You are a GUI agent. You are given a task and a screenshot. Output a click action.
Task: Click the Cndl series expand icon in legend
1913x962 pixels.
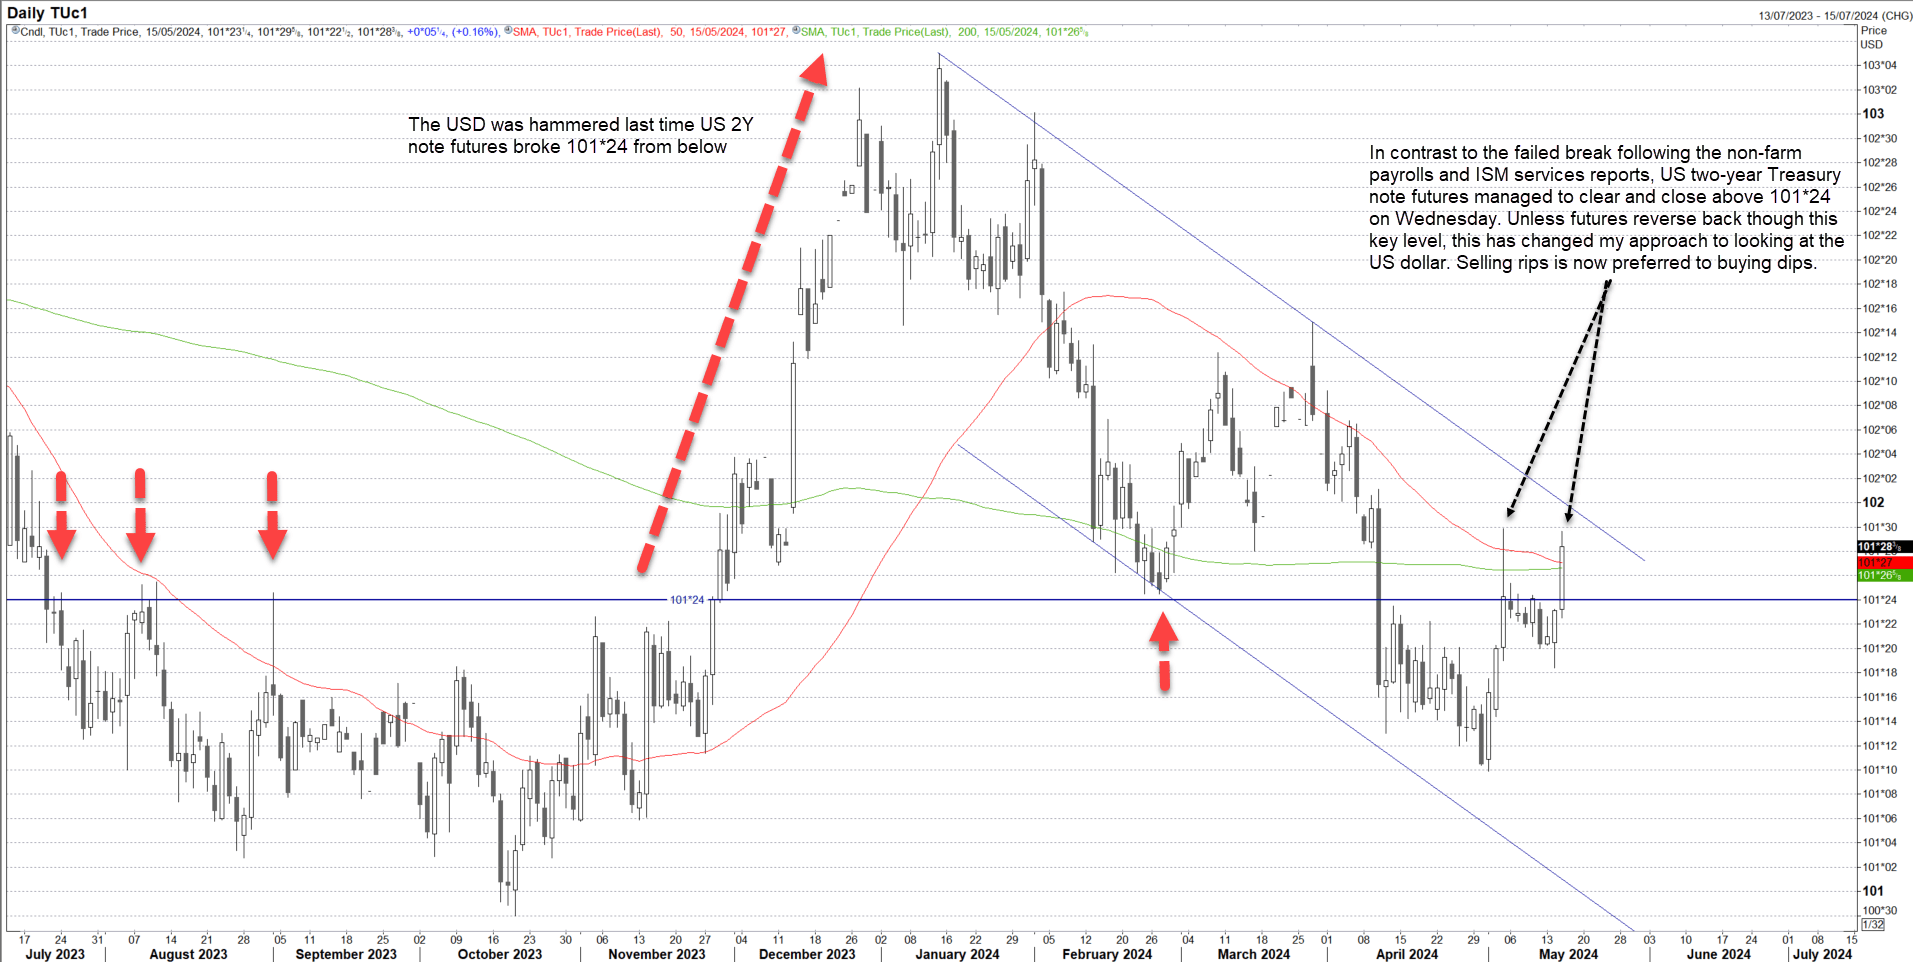coord(15,31)
